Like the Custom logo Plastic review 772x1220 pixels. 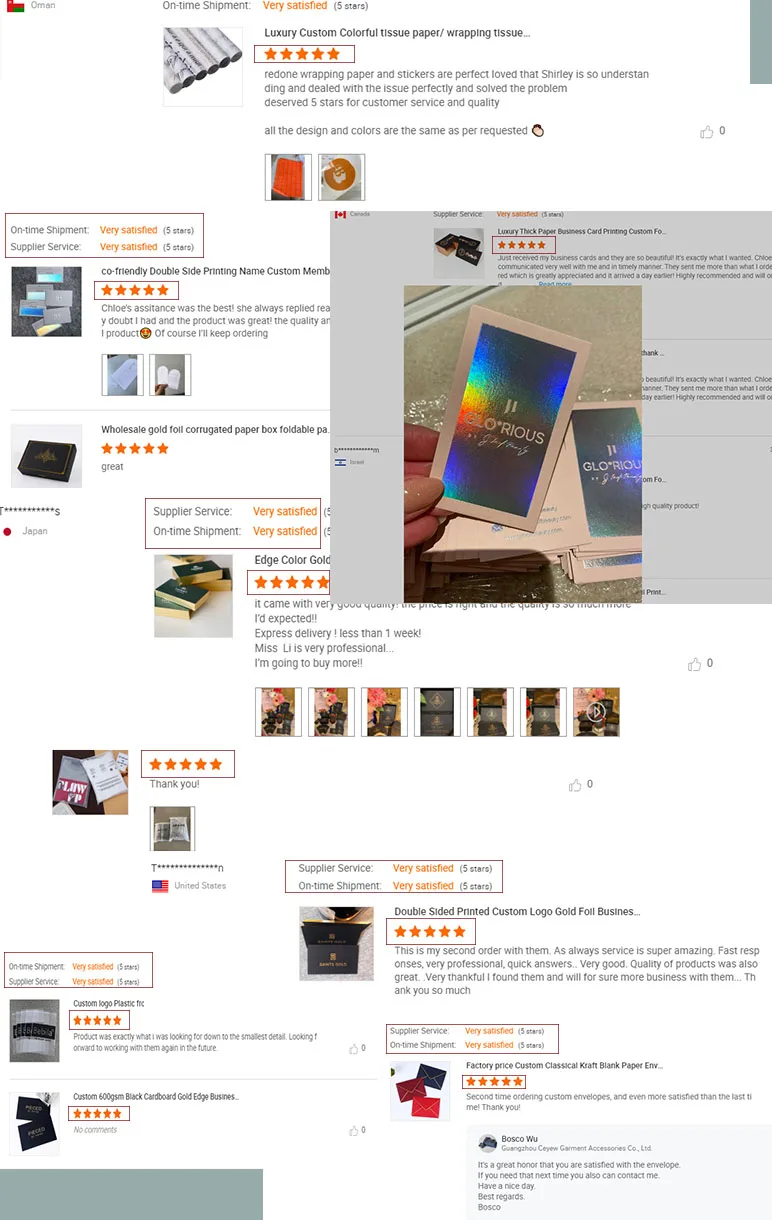[353, 1049]
